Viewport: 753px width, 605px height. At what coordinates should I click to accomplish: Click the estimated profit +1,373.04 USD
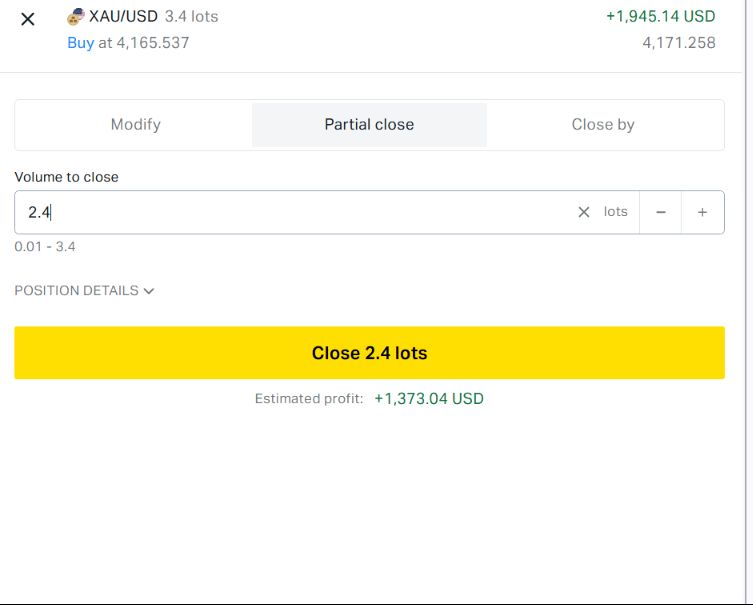coord(429,399)
